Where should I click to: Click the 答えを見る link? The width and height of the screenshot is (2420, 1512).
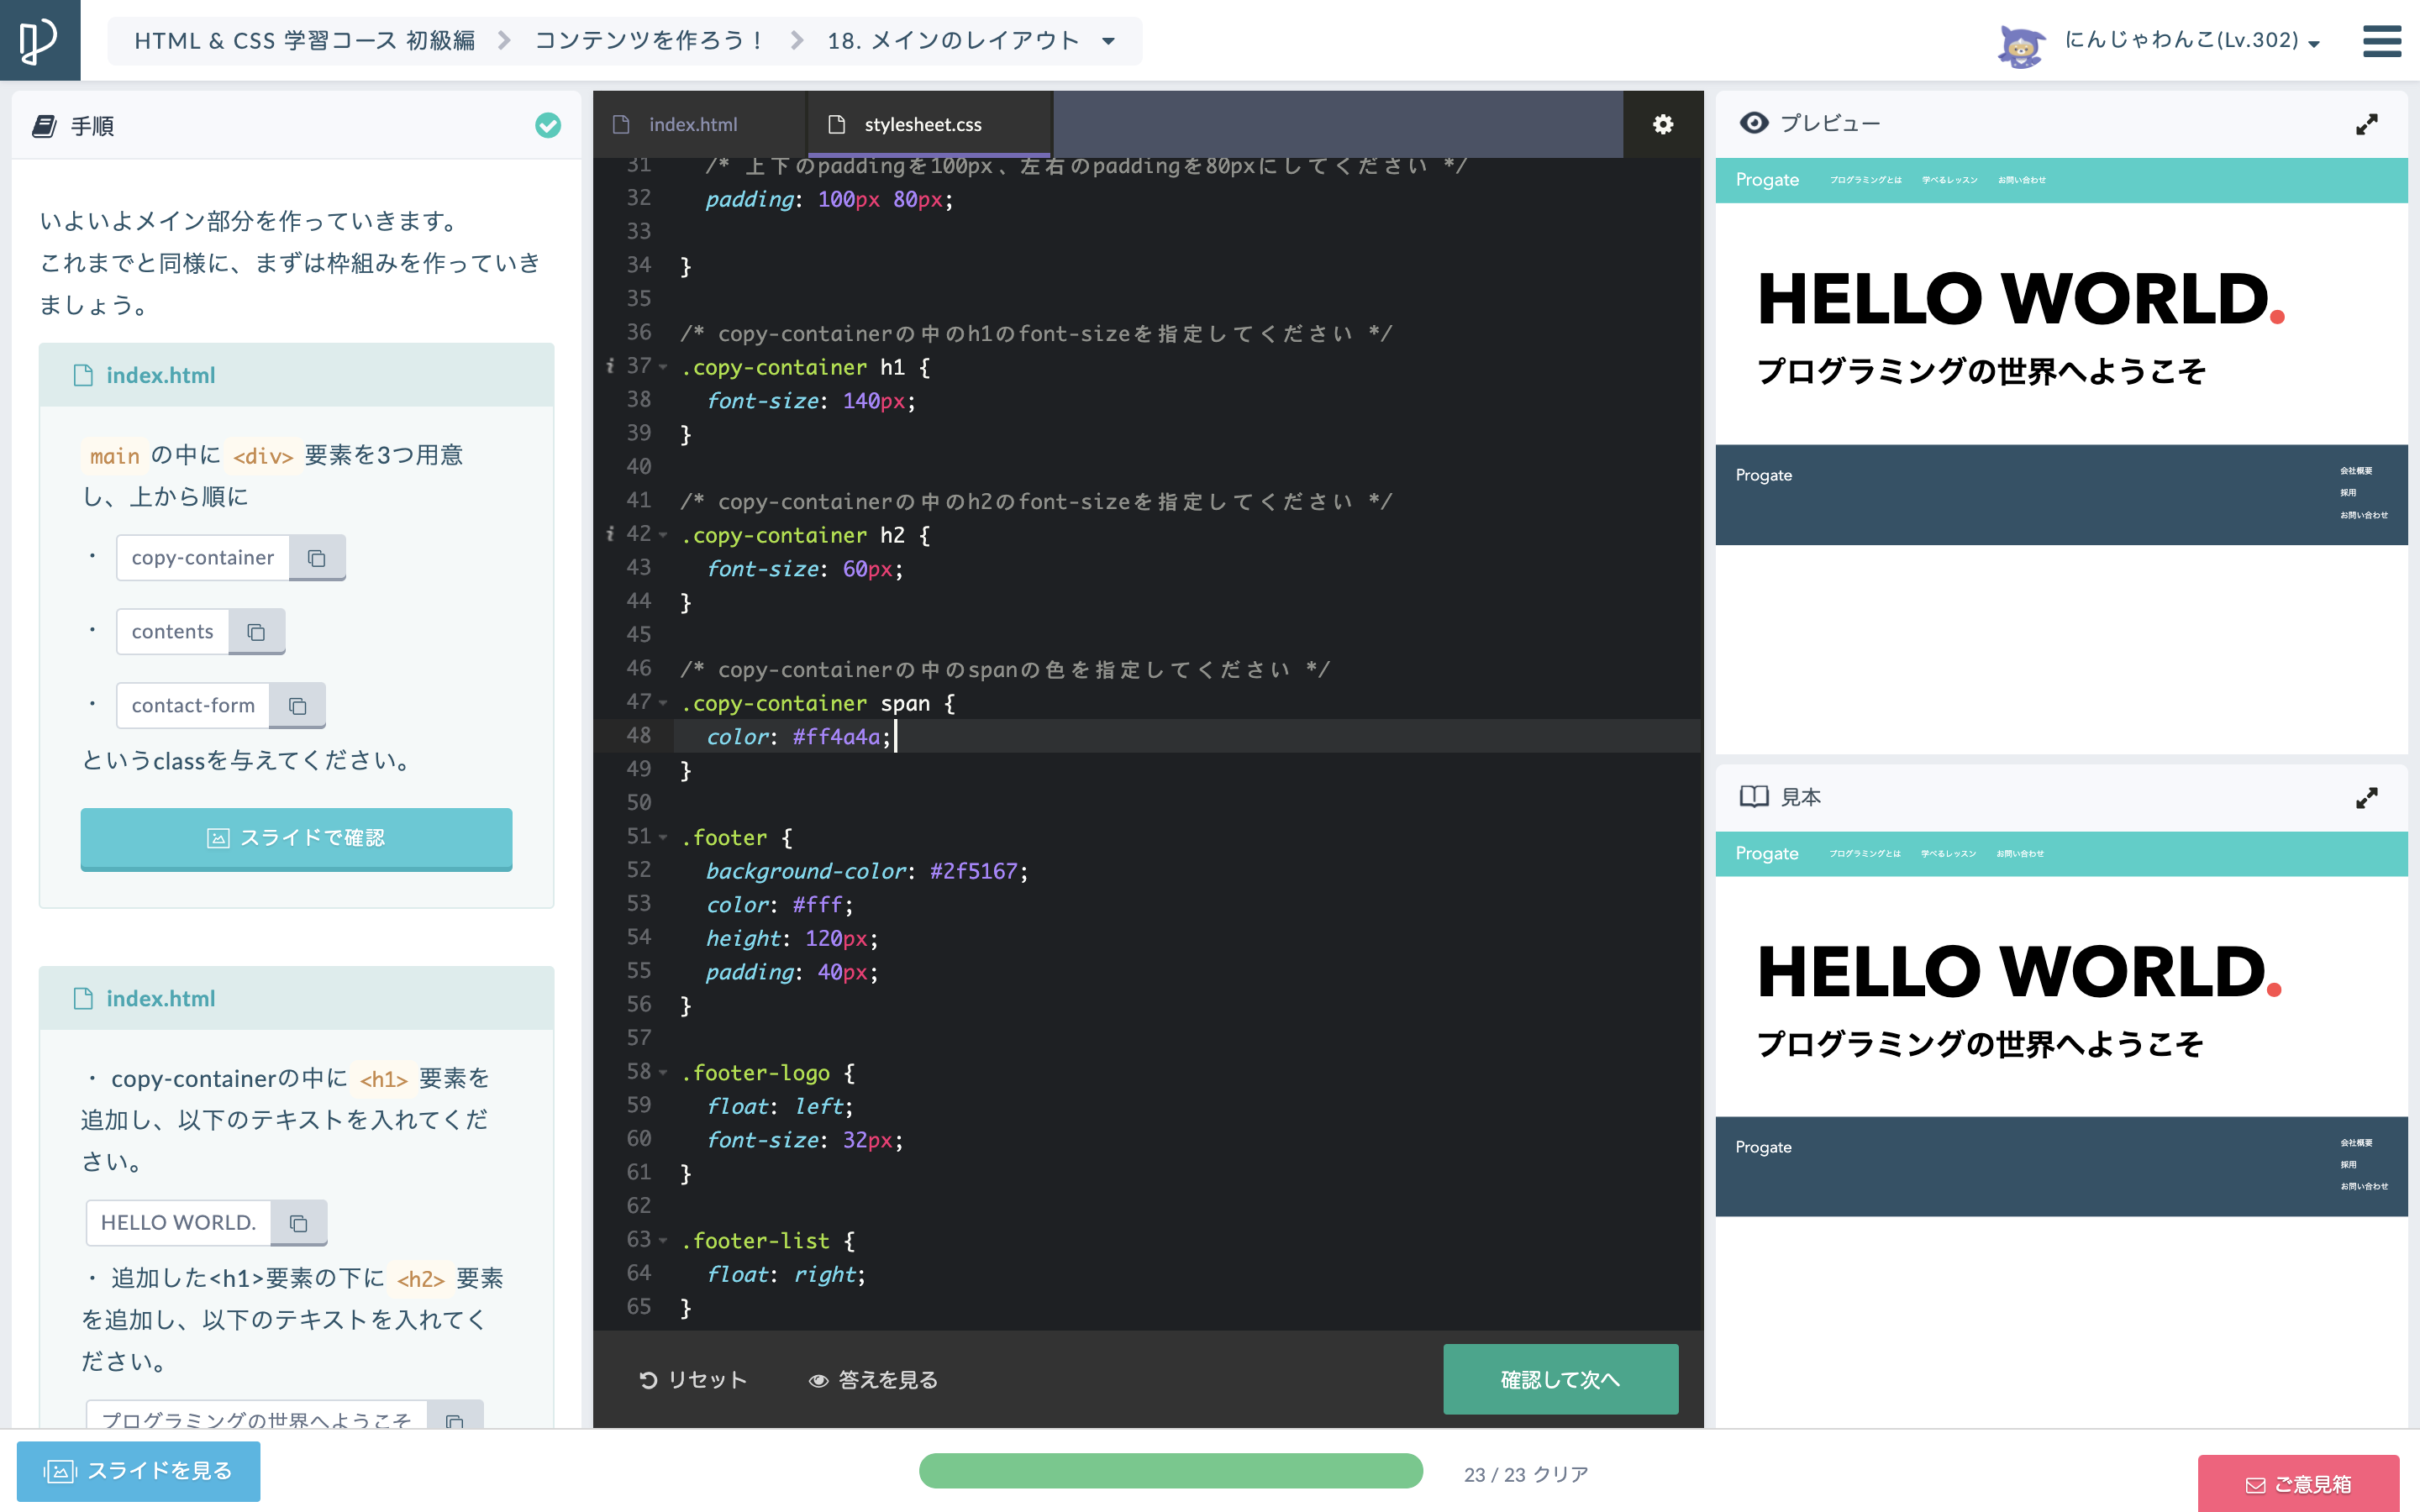873,1380
